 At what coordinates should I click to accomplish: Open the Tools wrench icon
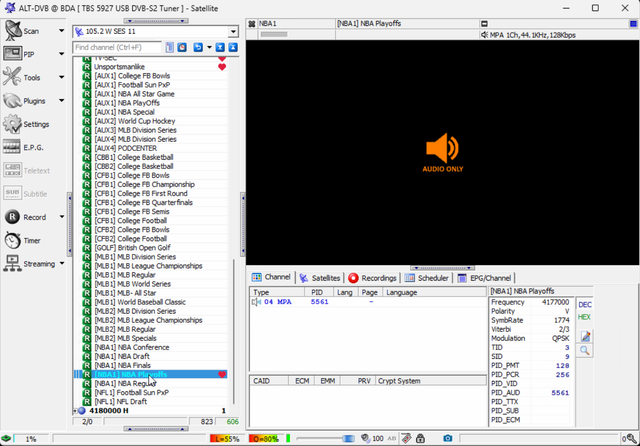tap(12, 77)
